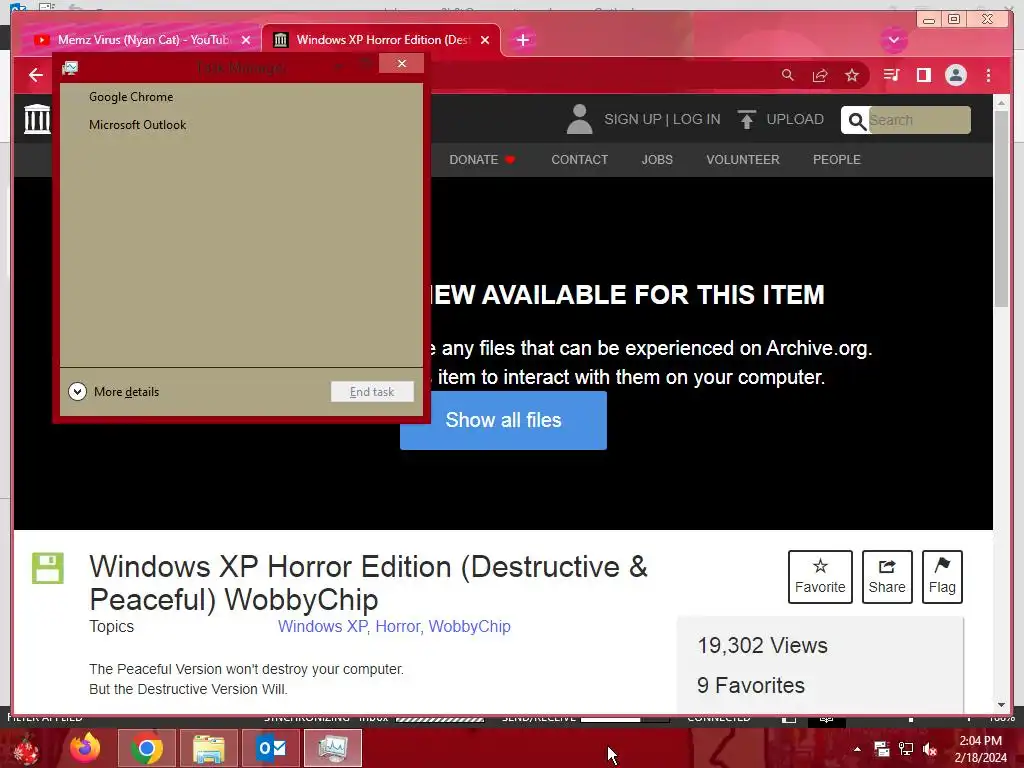Screen dimensions: 1024x768
Task: Open the WobbyChip topic link
Action: pos(469,626)
